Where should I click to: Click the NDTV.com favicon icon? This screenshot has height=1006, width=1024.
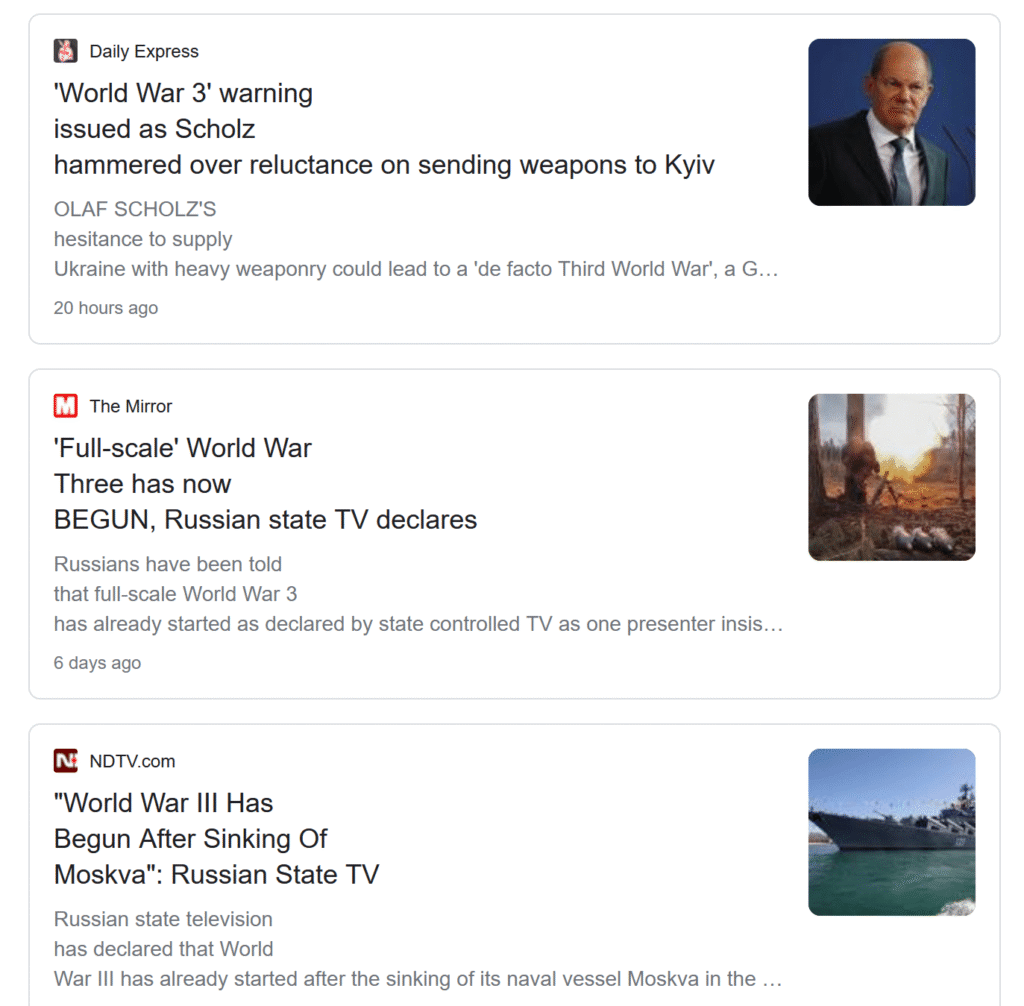pos(65,760)
